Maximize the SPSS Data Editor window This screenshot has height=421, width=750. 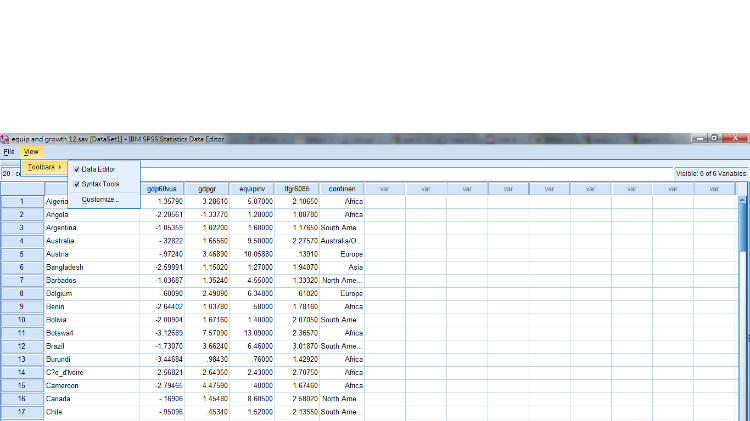716,137
